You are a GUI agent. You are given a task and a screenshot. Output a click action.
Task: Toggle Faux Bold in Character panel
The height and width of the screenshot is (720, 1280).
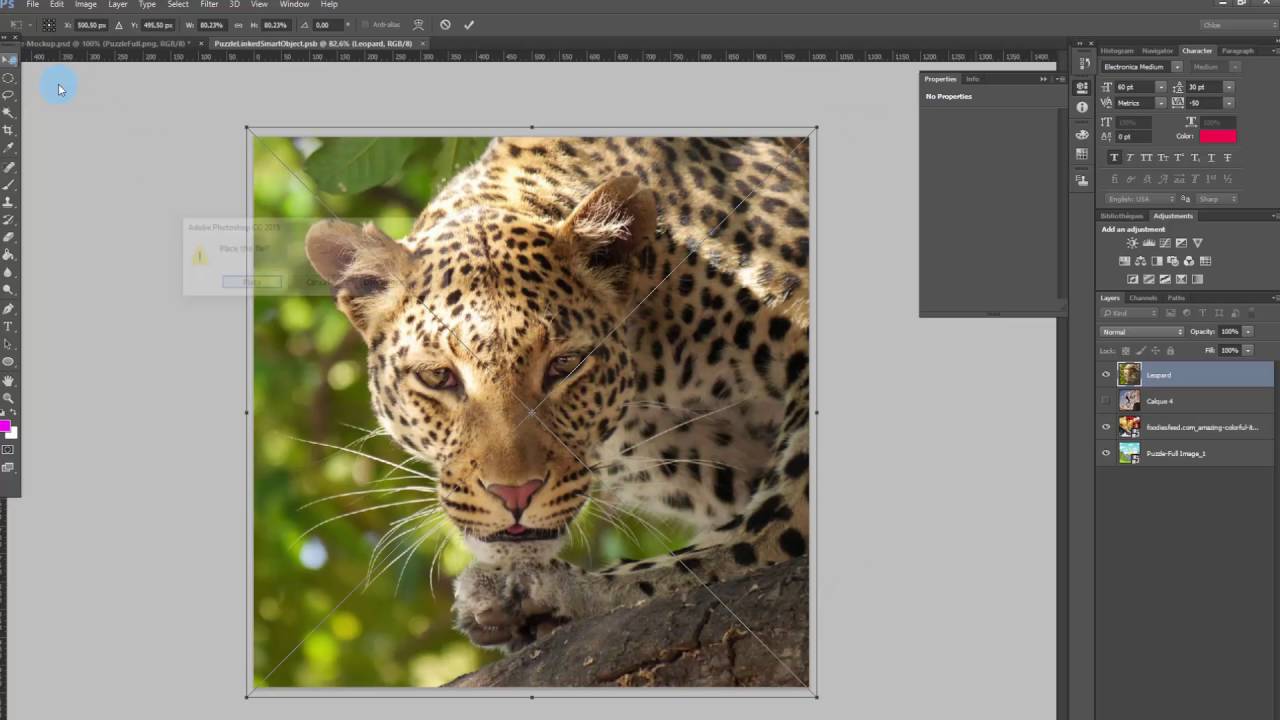coord(1115,157)
